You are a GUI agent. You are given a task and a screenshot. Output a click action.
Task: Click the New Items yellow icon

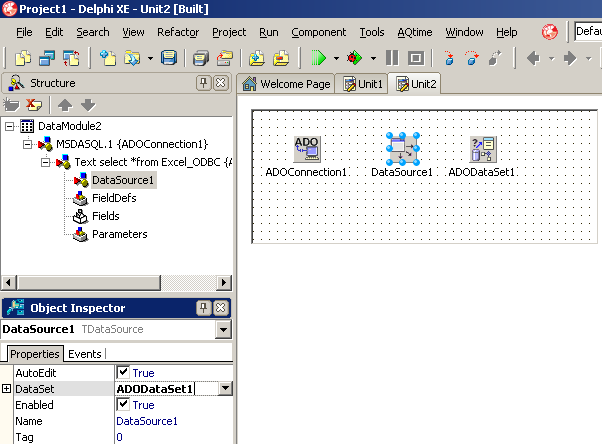tap(108, 58)
